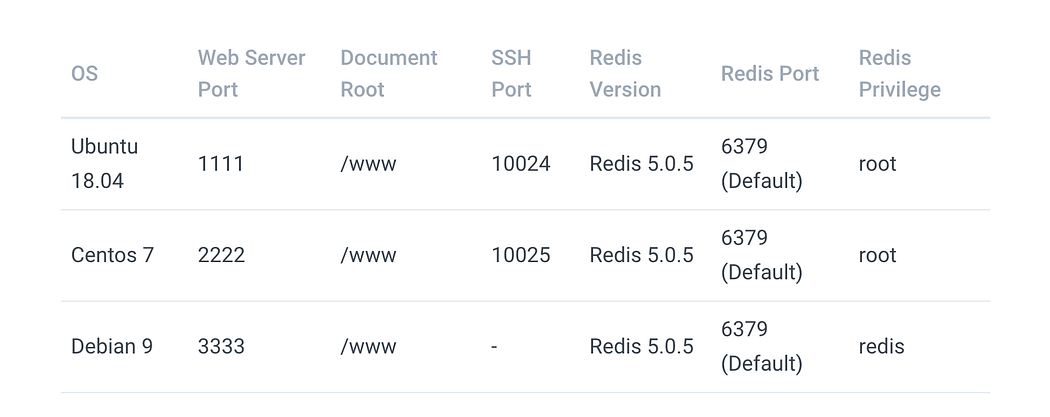Click root privilege in Centos 7 row

[x=877, y=255]
